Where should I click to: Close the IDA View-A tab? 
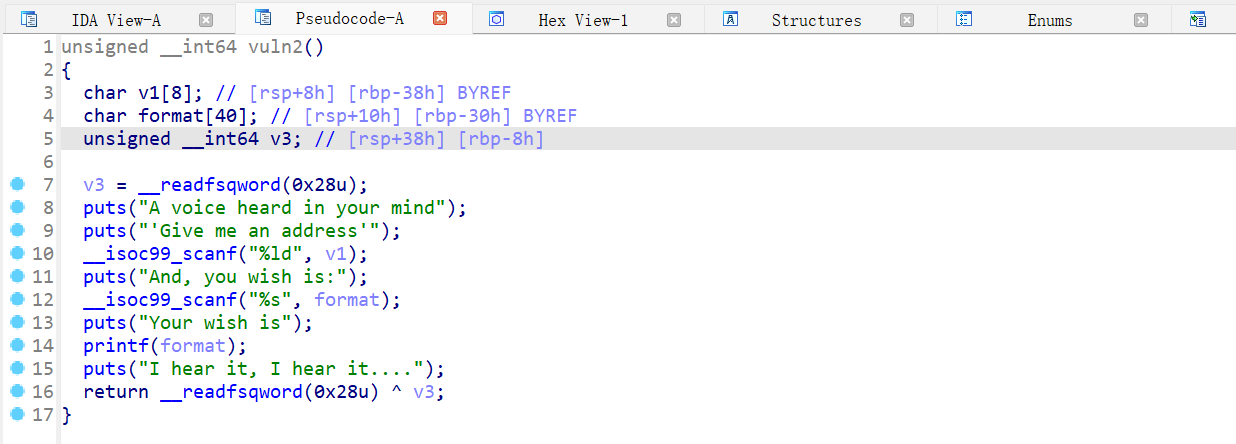coord(206,20)
